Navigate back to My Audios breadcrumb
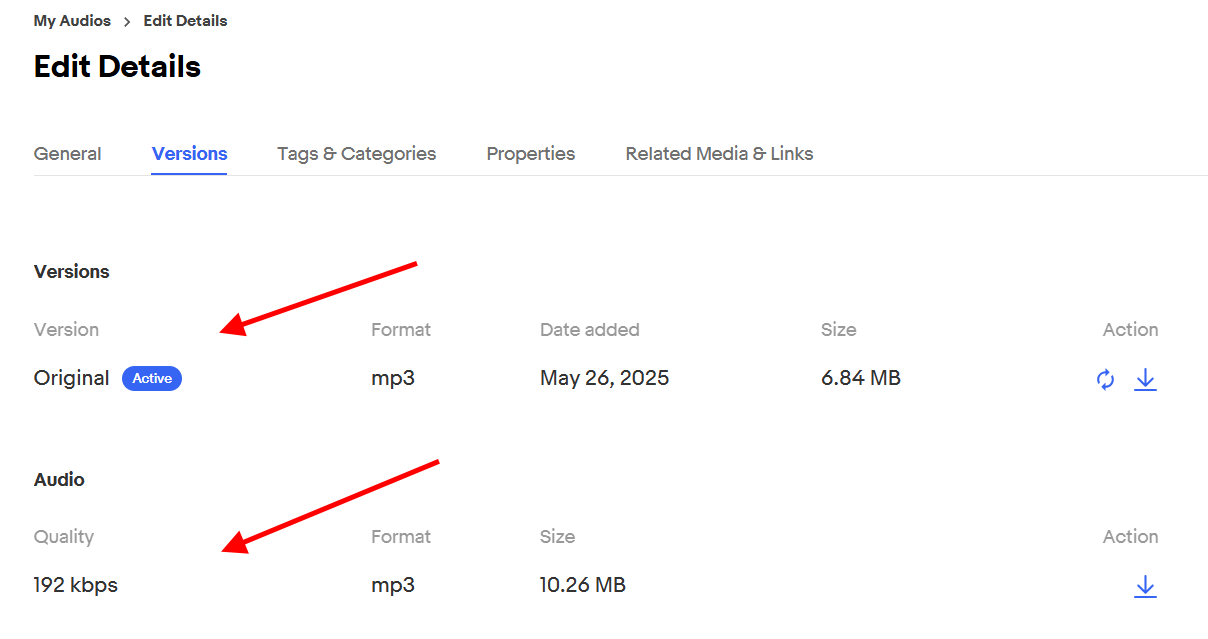Image resolution: width=1208 pixels, height=639 pixels. click(72, 21)
